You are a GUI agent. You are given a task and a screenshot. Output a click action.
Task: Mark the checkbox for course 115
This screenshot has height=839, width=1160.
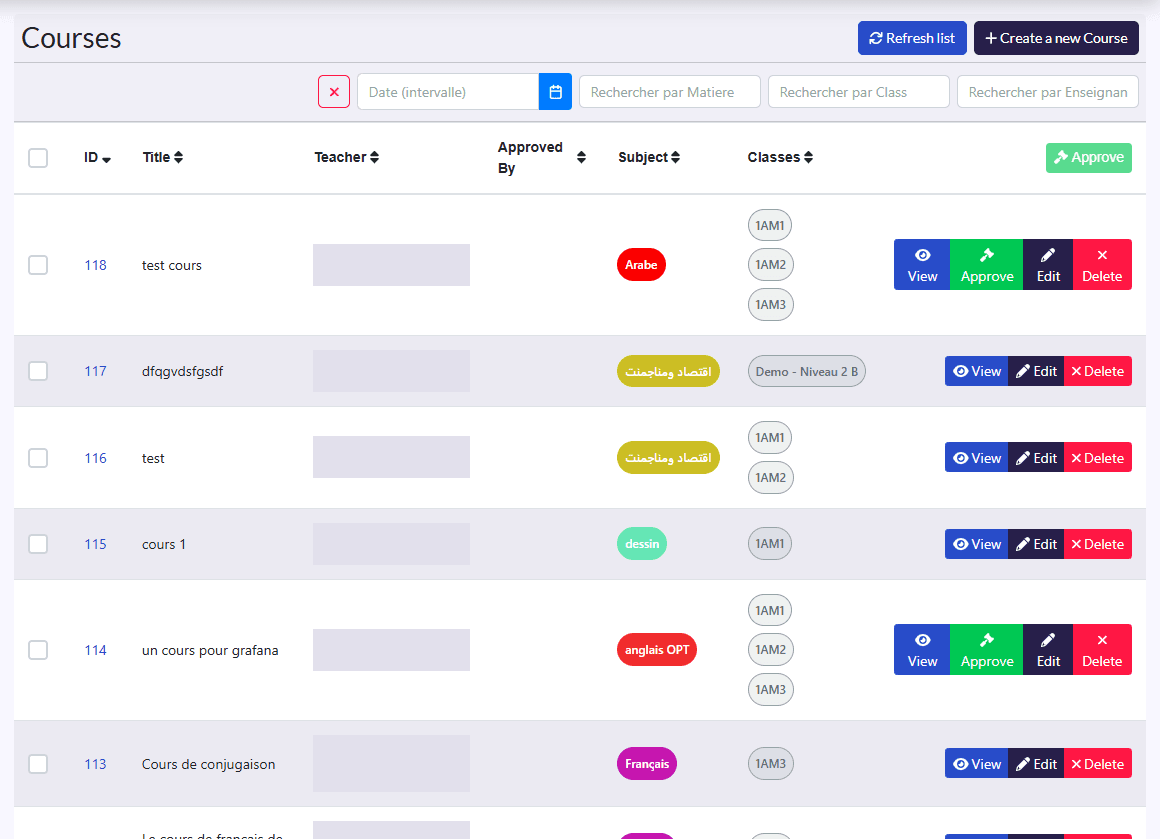tap(38, 544)
